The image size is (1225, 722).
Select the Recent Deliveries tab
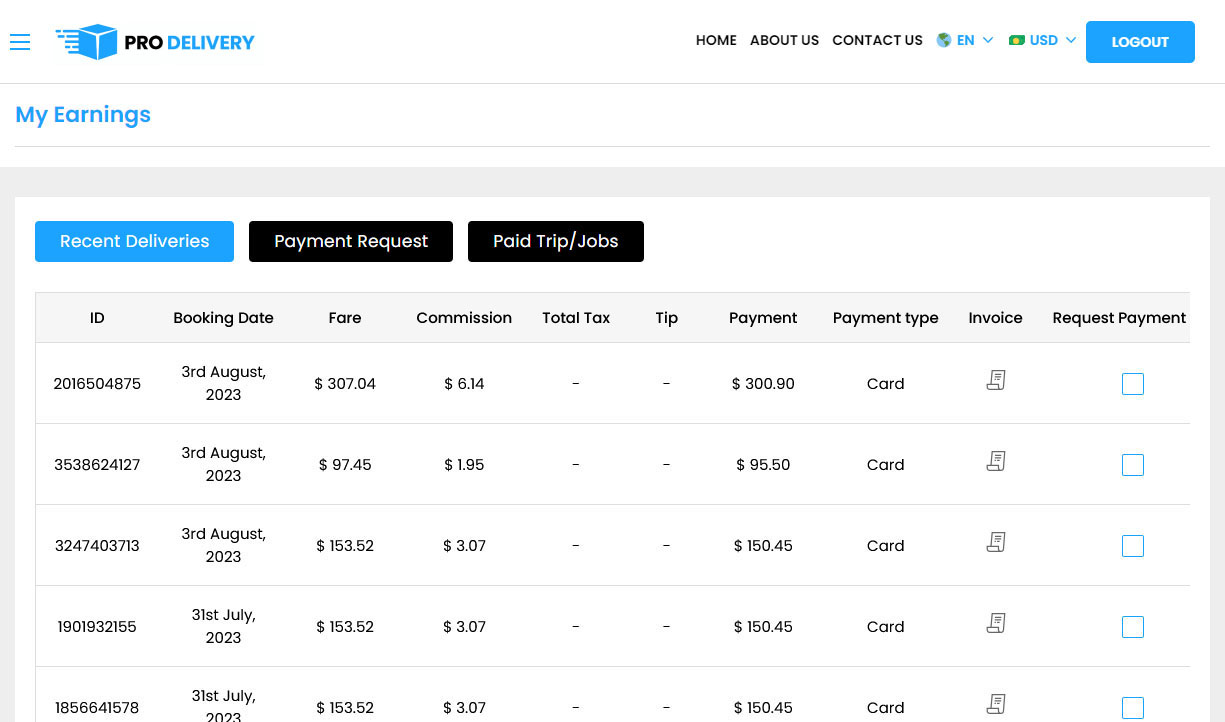[x=134, y=241]
